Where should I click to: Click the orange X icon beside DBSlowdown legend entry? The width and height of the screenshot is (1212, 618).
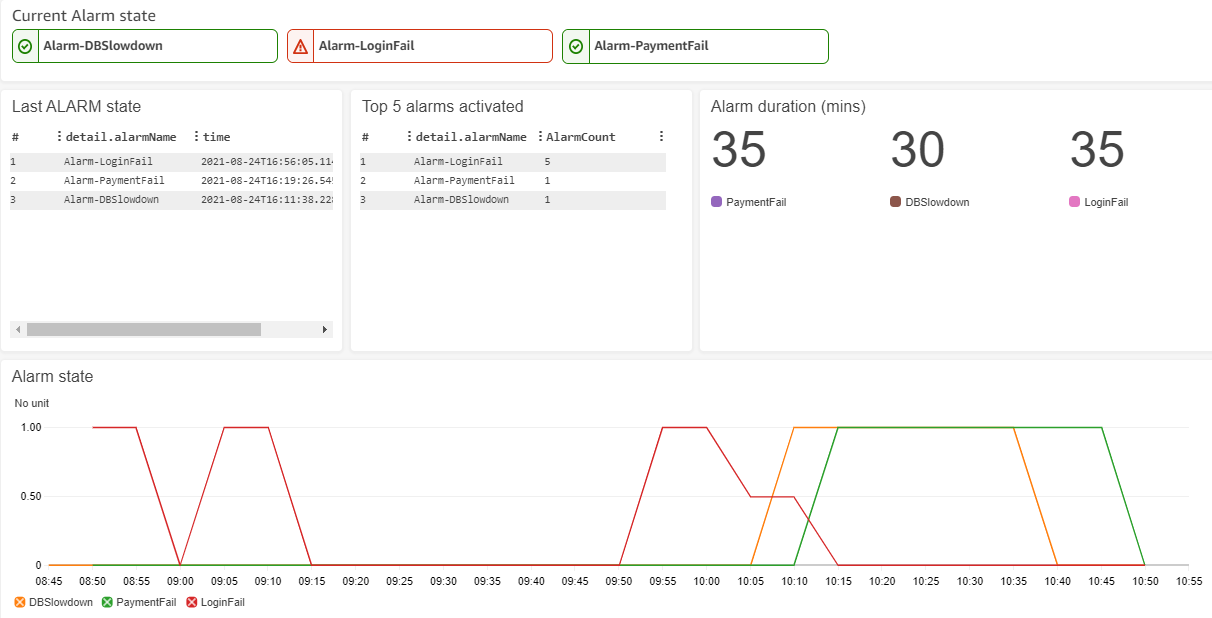[17, 602]
